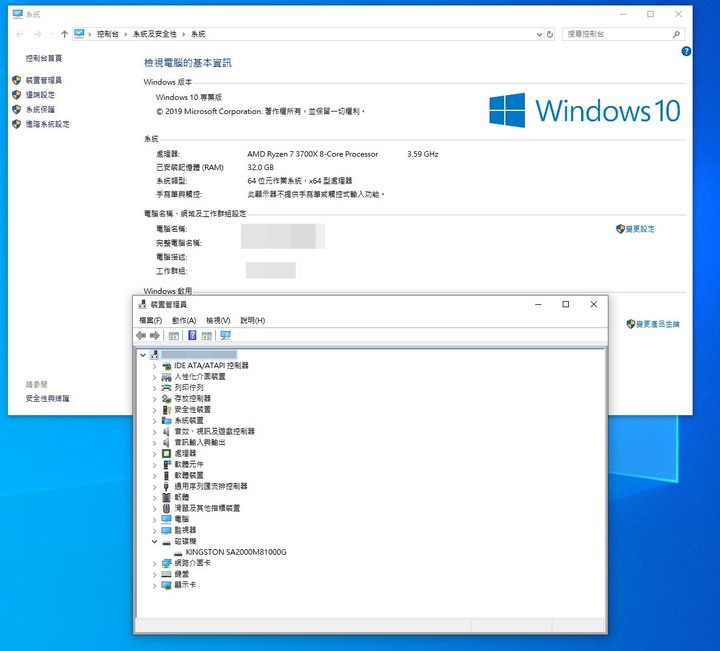
Task: Open 控制台首頁 link
Action: pos(44,58)
